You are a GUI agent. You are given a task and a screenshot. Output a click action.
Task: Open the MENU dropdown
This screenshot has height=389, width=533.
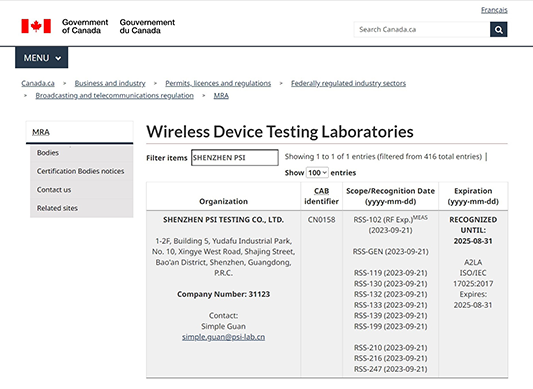tap(41, 58)
